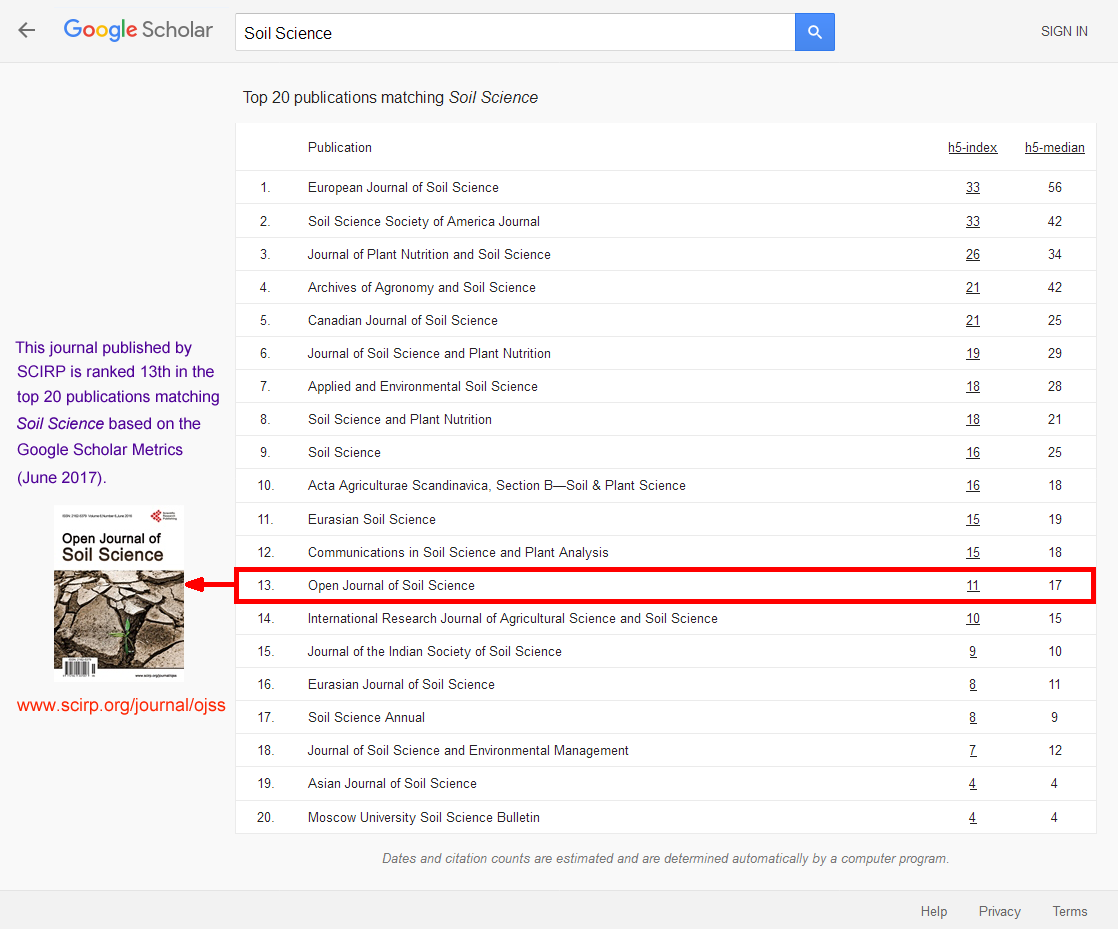Viewport: 1118px width, 929px height.
Task: Open h5-index 33 for Soil Science Society of America Journal
Action: [x=973, y=222]
